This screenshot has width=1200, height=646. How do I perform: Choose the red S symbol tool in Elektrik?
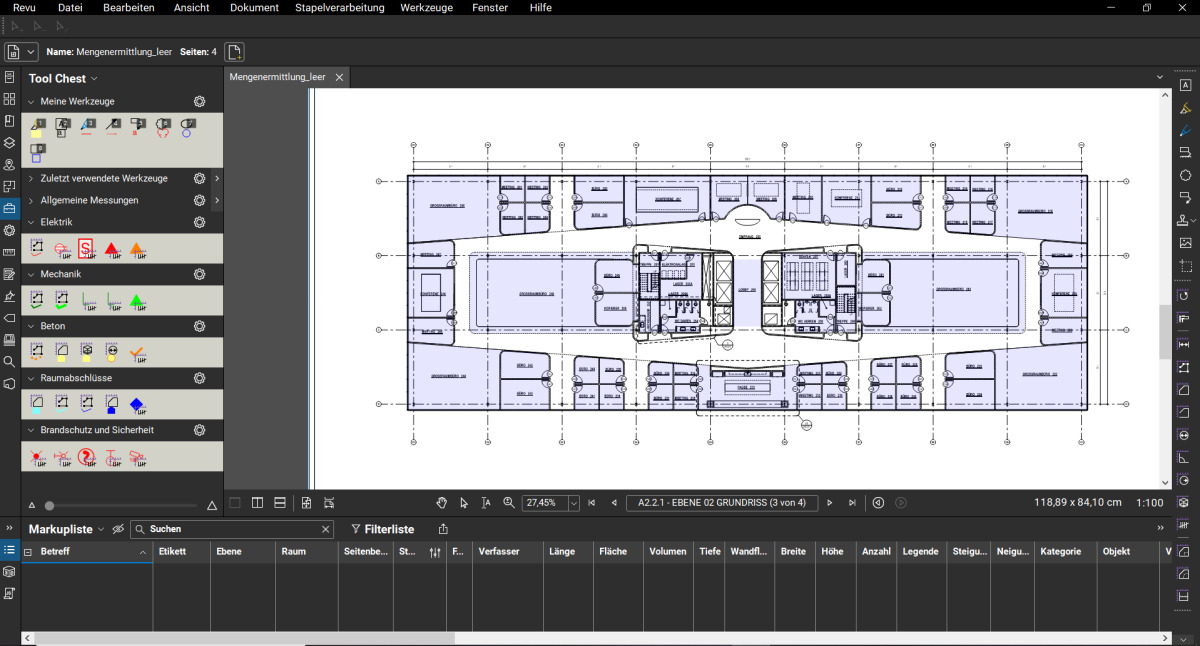[x=86, y=248]
